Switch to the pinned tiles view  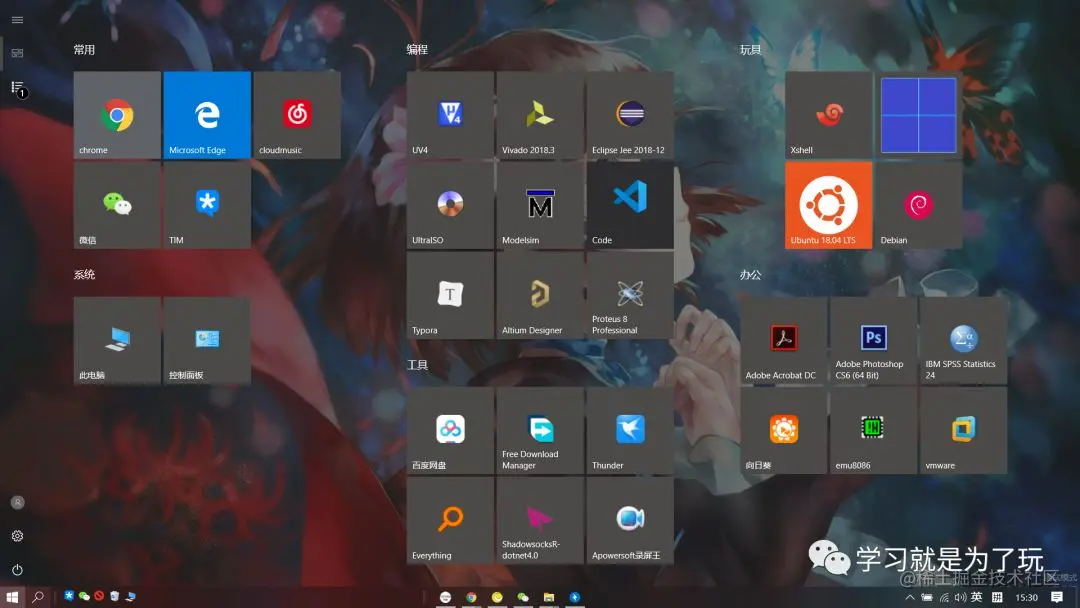point(17,53)
